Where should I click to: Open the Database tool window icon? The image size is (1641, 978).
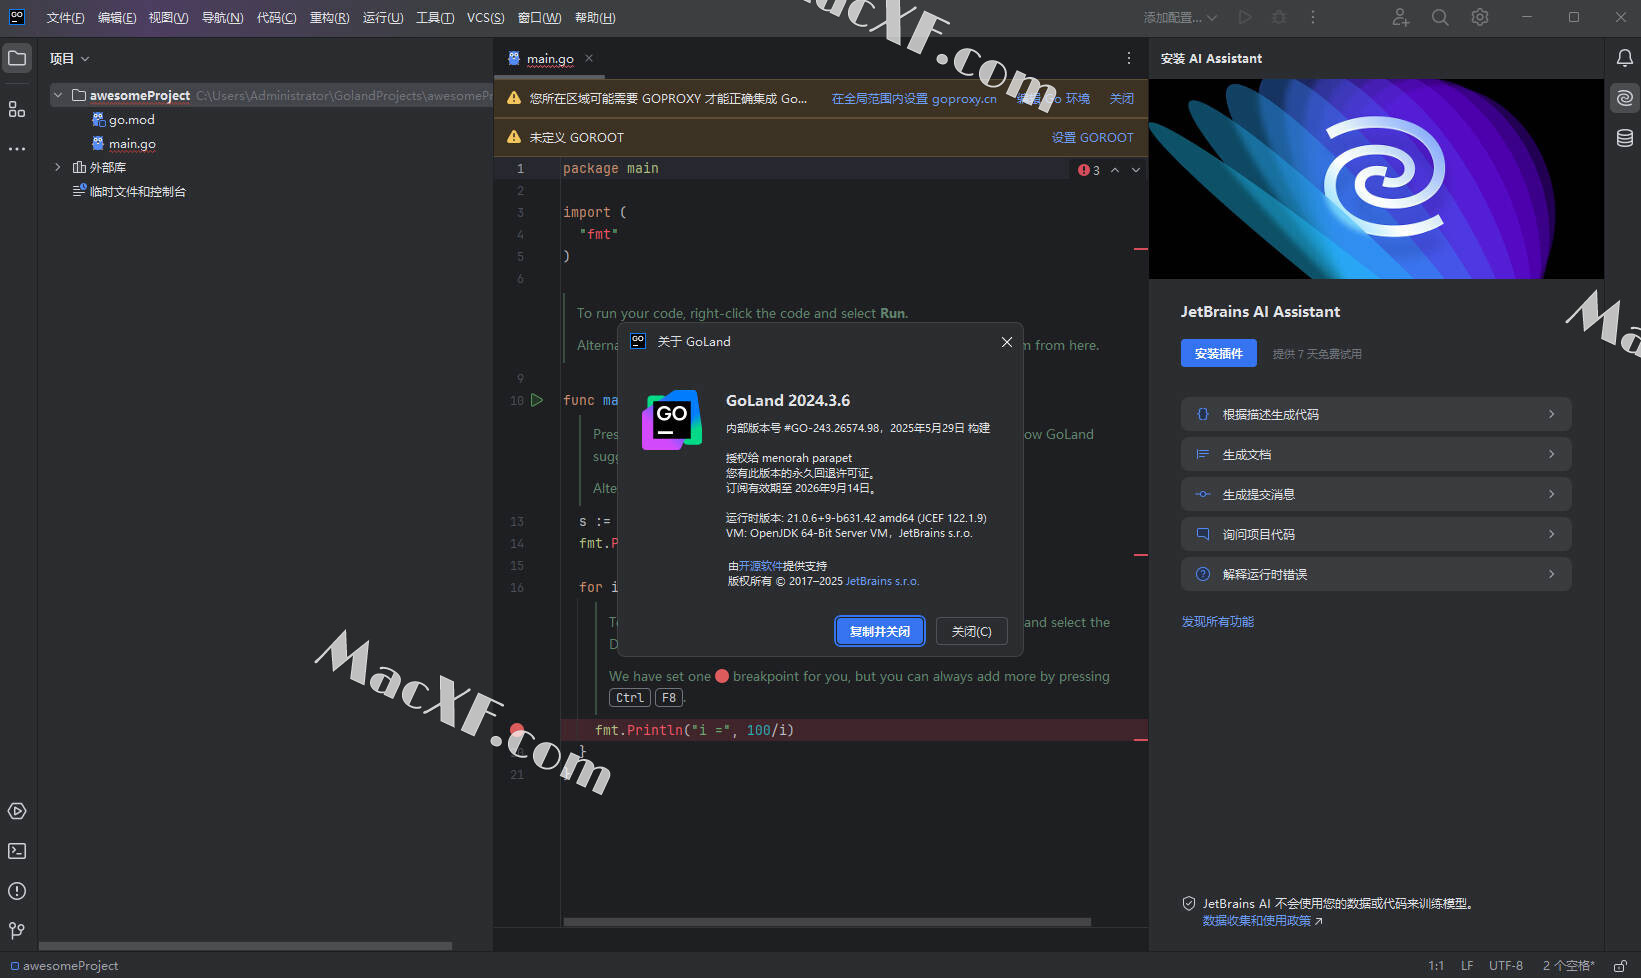[1625, 138]
